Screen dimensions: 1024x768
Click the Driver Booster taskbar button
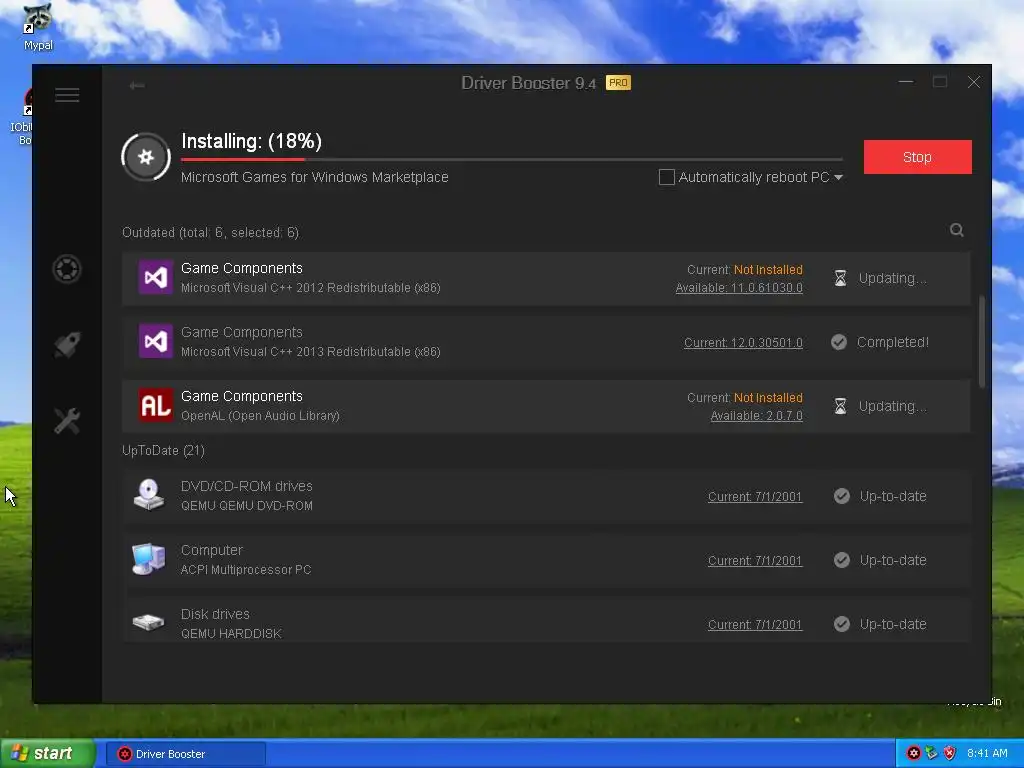(185, 754)
